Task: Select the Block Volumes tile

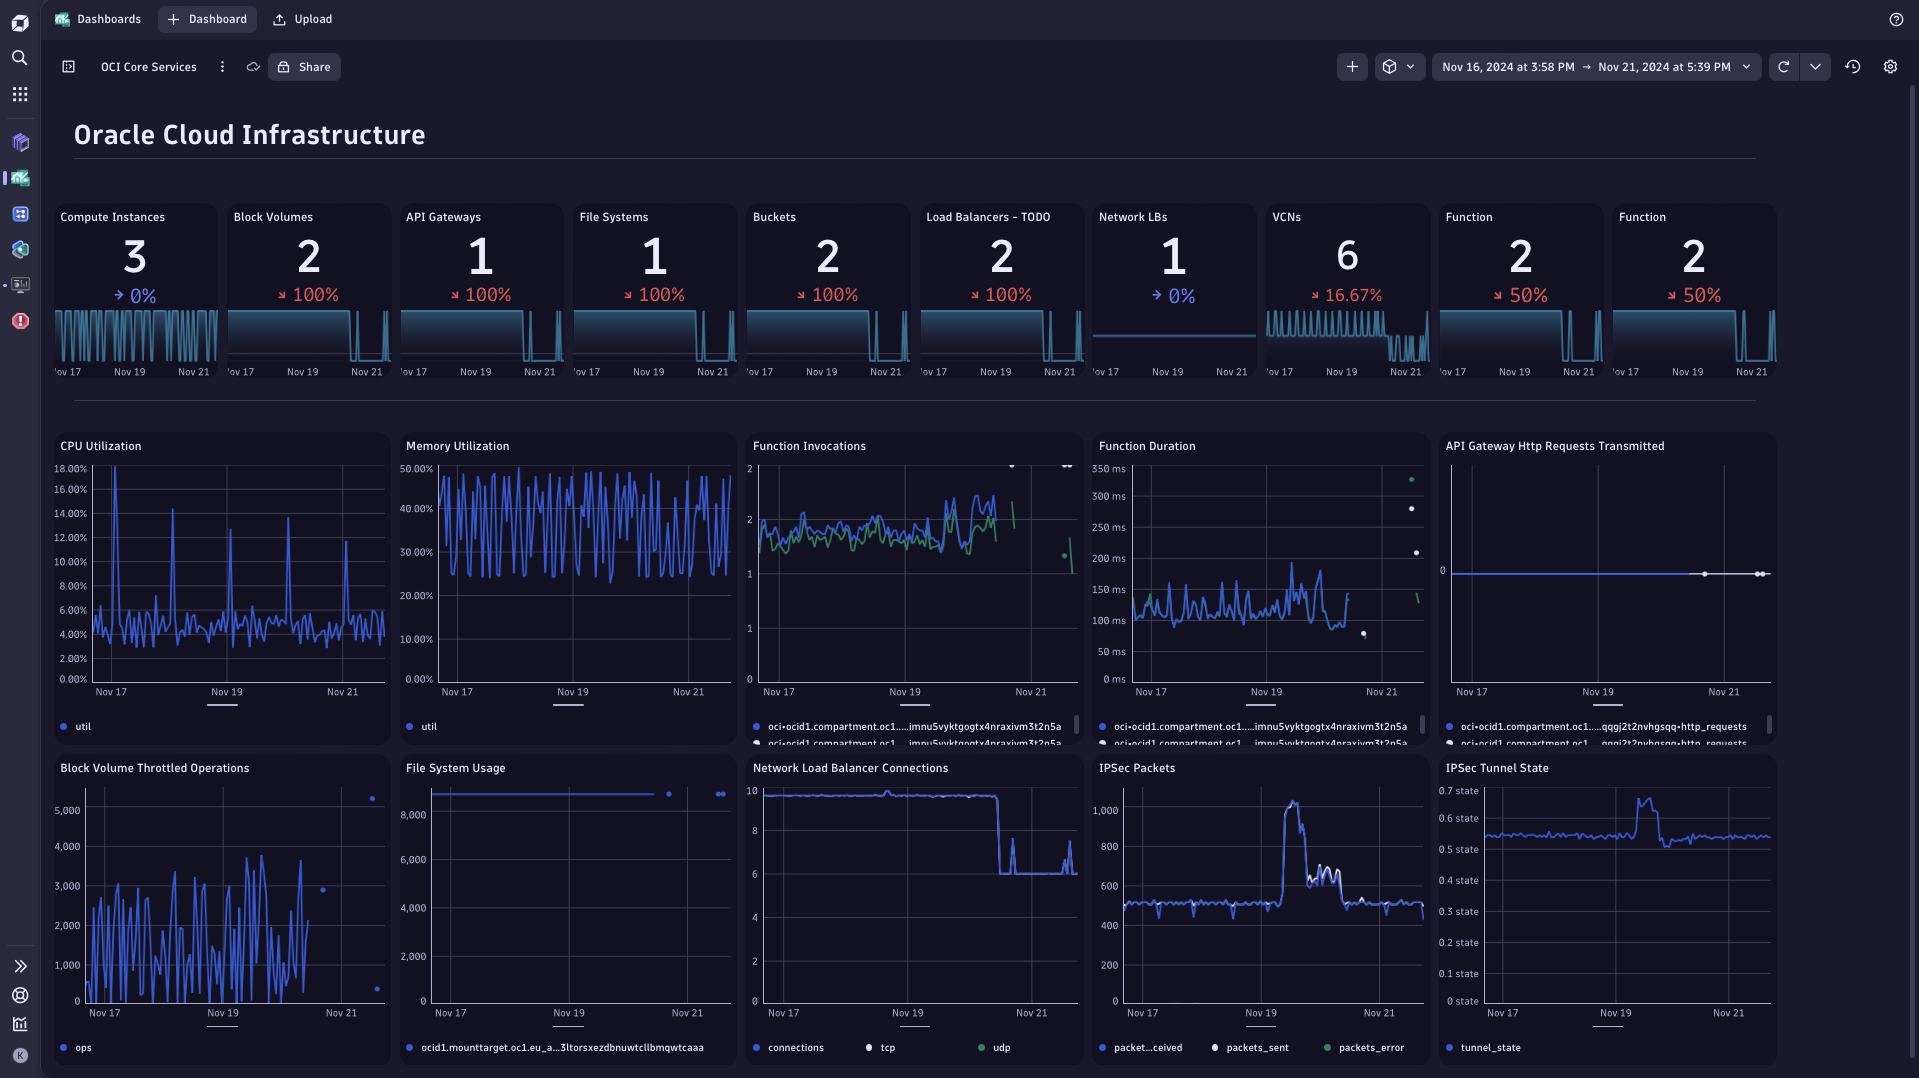Action: click(x=309, y=291)
